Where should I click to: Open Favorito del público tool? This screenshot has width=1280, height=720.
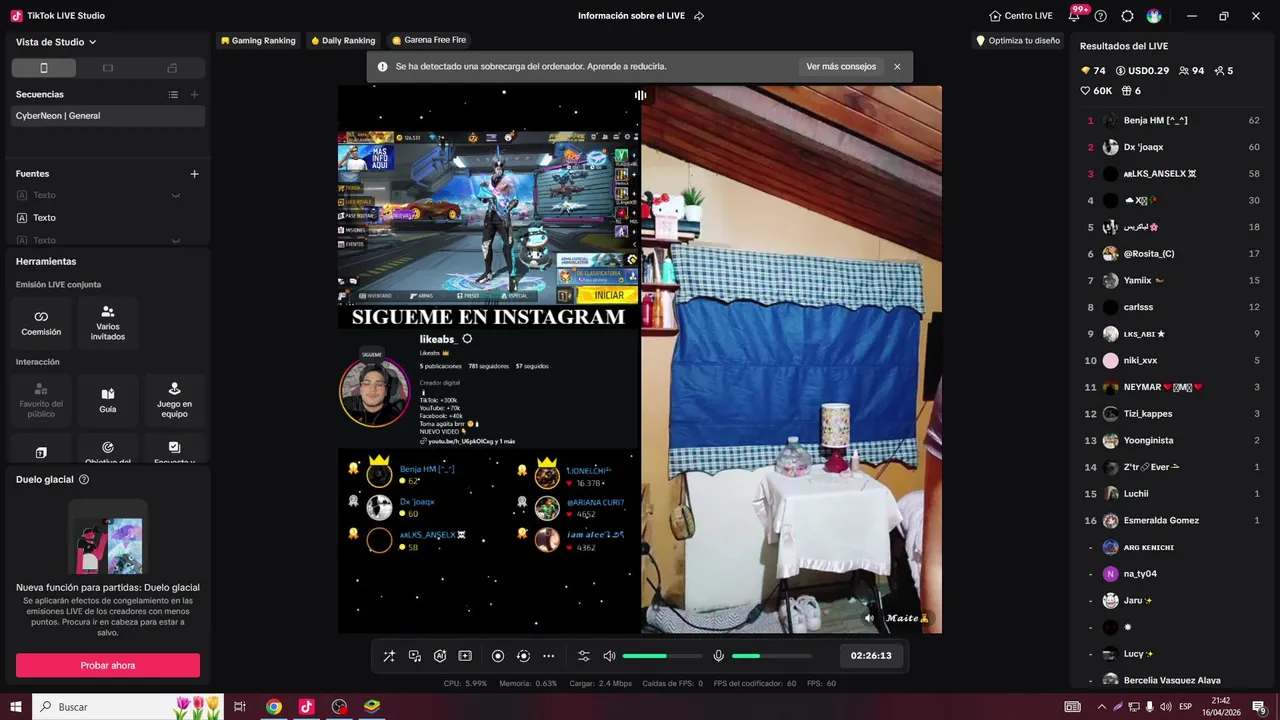click(41, 400)
